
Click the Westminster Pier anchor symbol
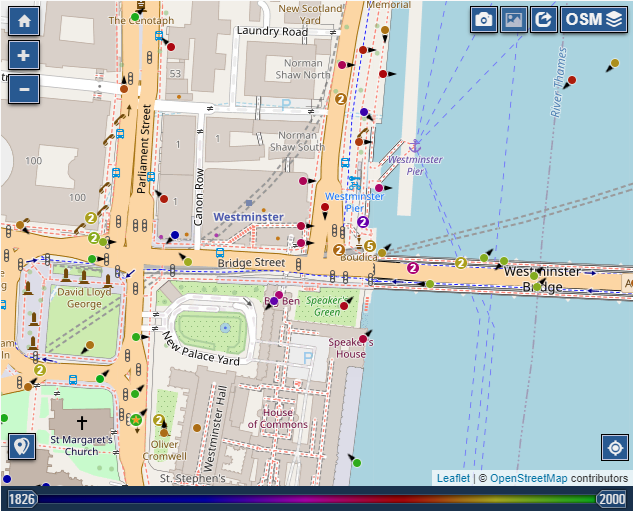click(416, 146)
